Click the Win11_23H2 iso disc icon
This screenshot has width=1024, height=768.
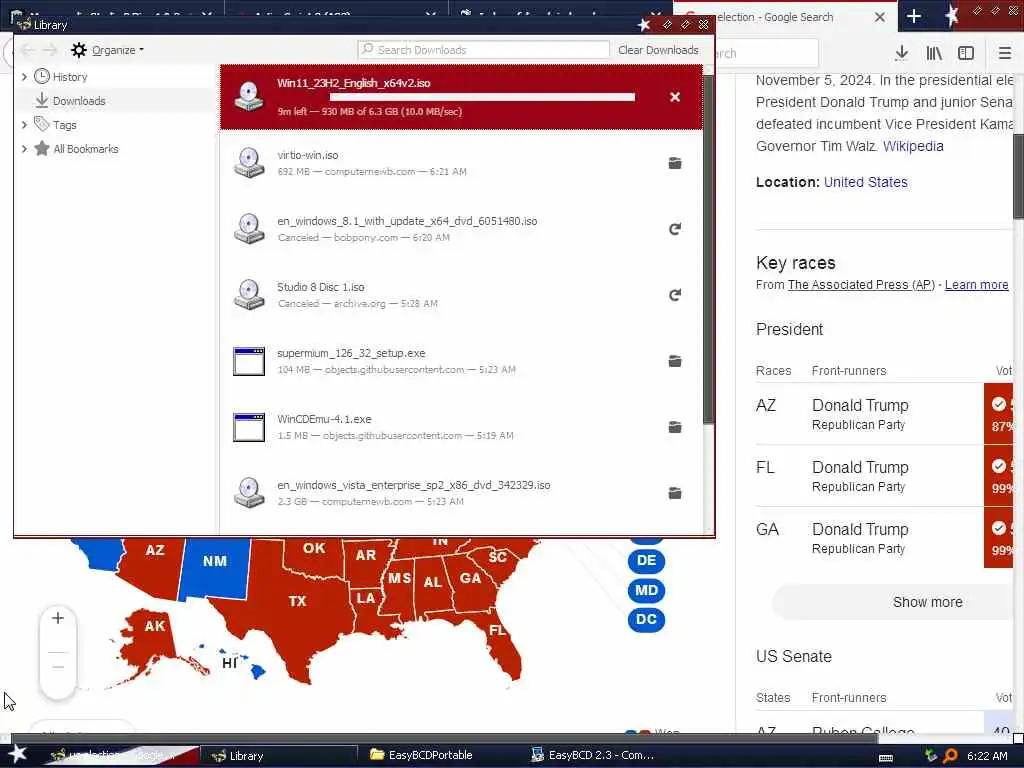pyautogui.click(x=249, y=97)
